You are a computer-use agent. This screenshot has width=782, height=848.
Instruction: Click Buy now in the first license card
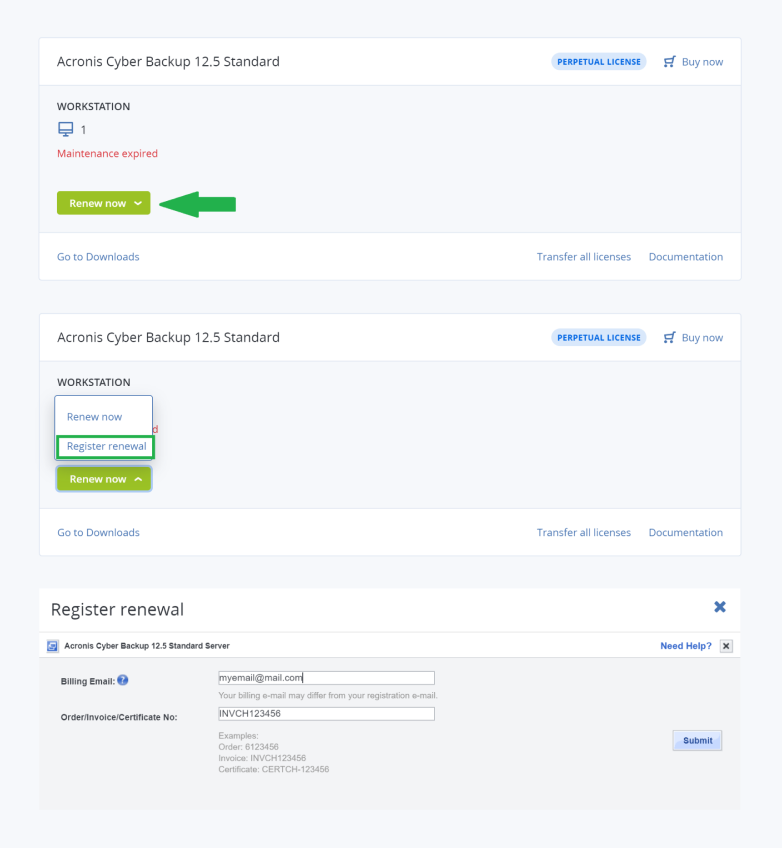tap(702, 62)
